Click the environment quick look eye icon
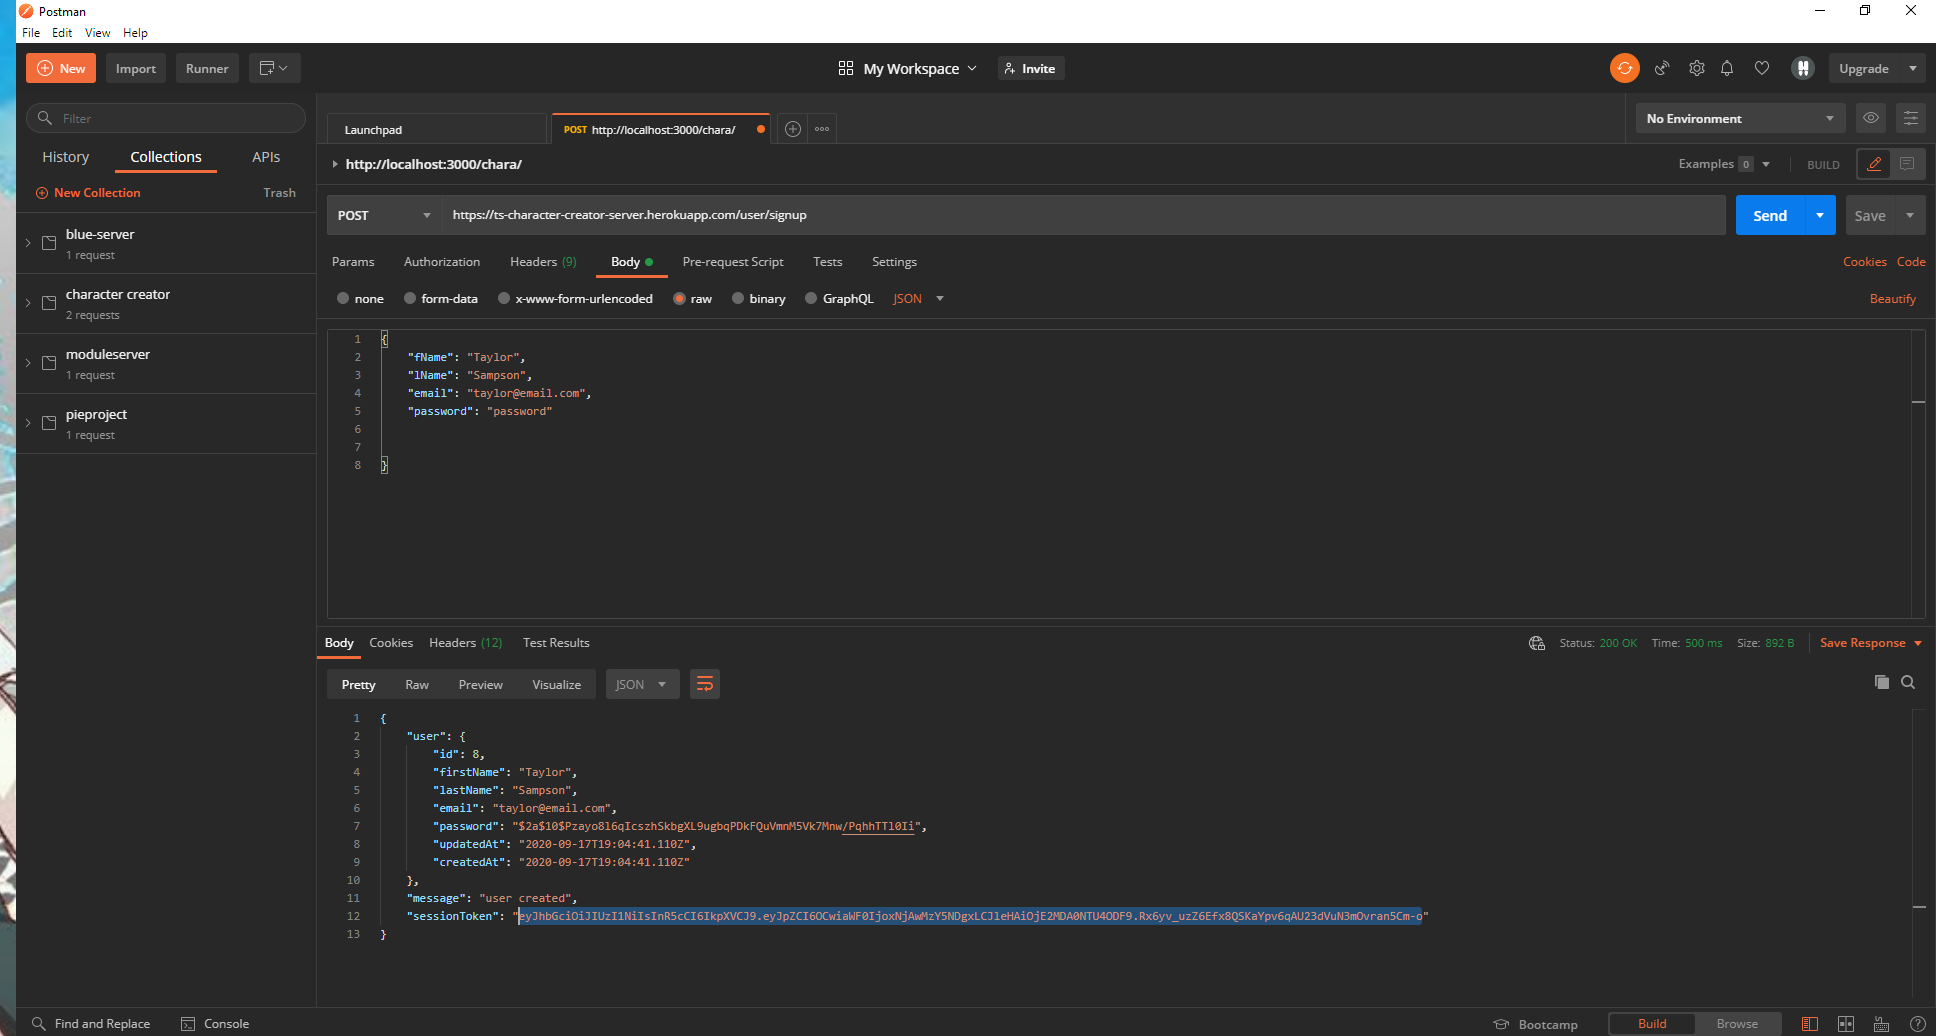Screen dimensions: 1936x1036 (1870, 118)
